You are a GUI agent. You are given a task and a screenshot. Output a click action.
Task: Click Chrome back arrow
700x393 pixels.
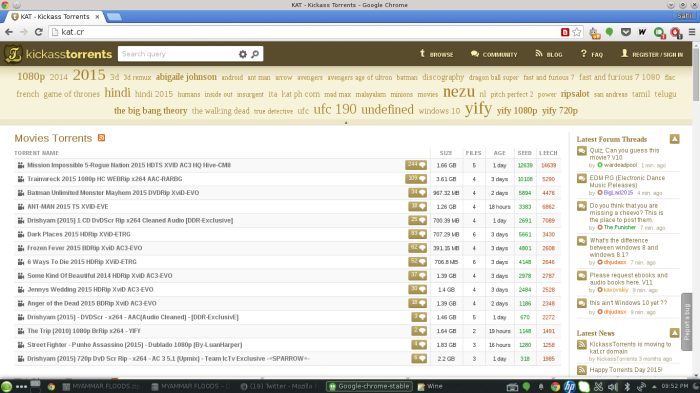[9, 32]
